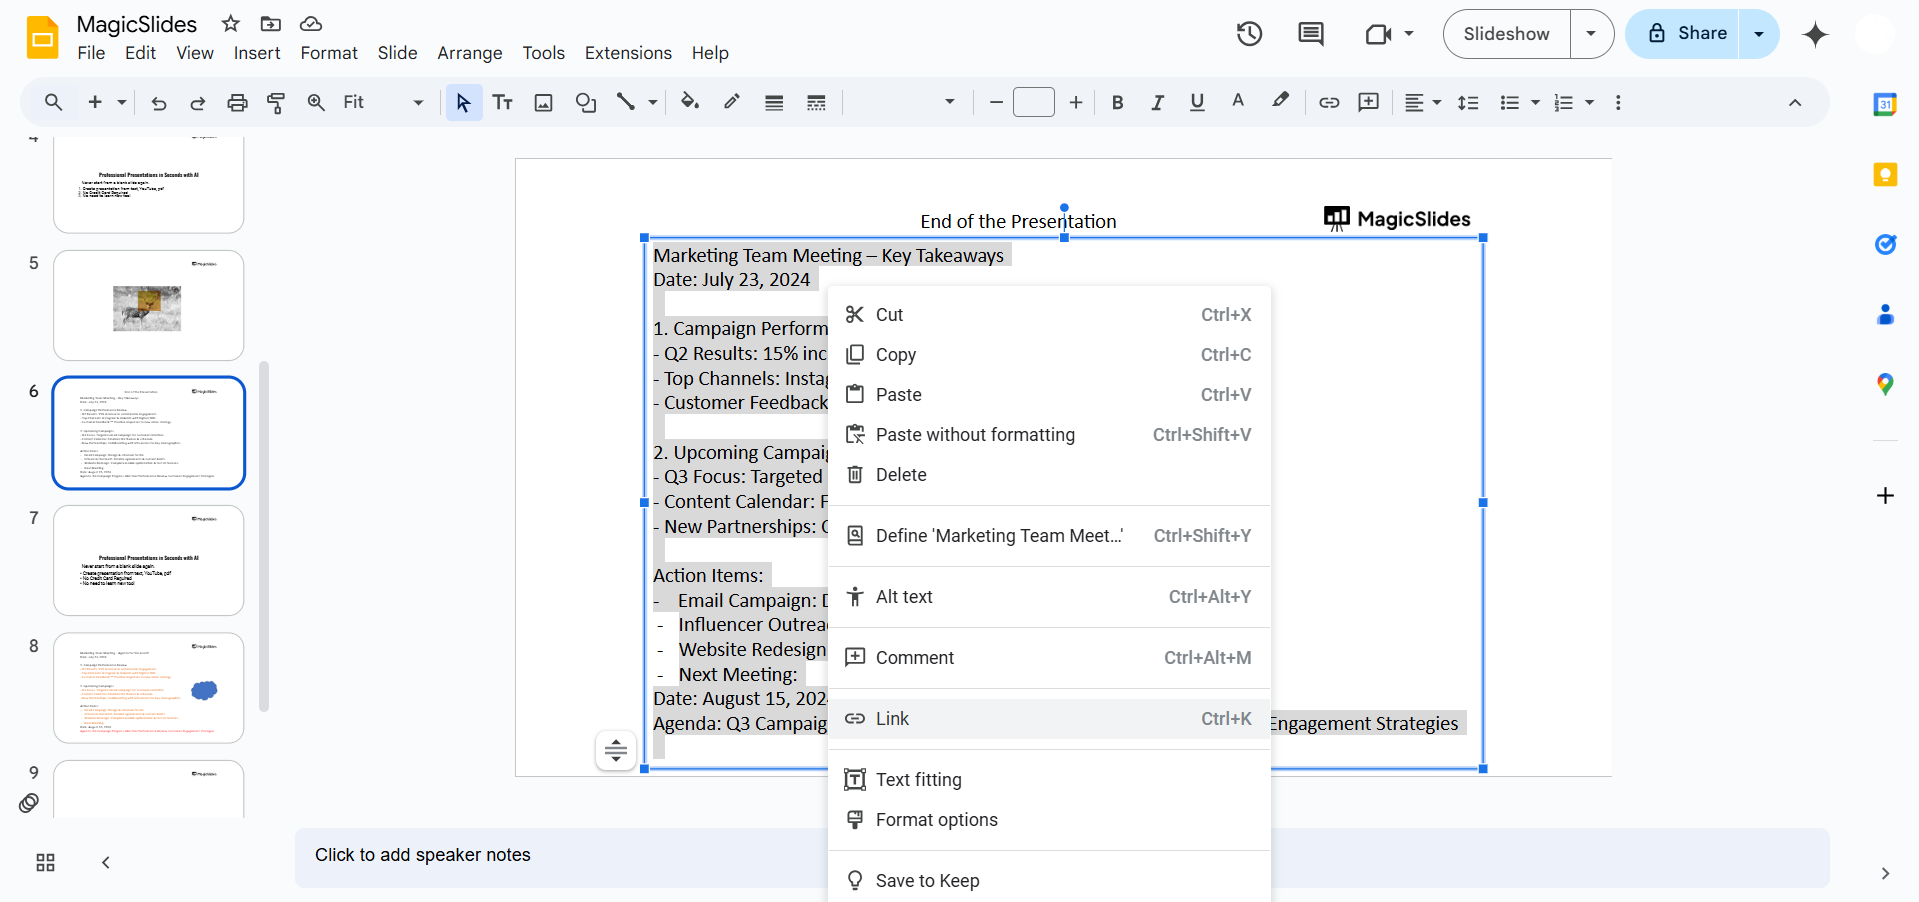Open text color picker
This screenshot has width=1919, height=902.
(x=1238, y=102)
